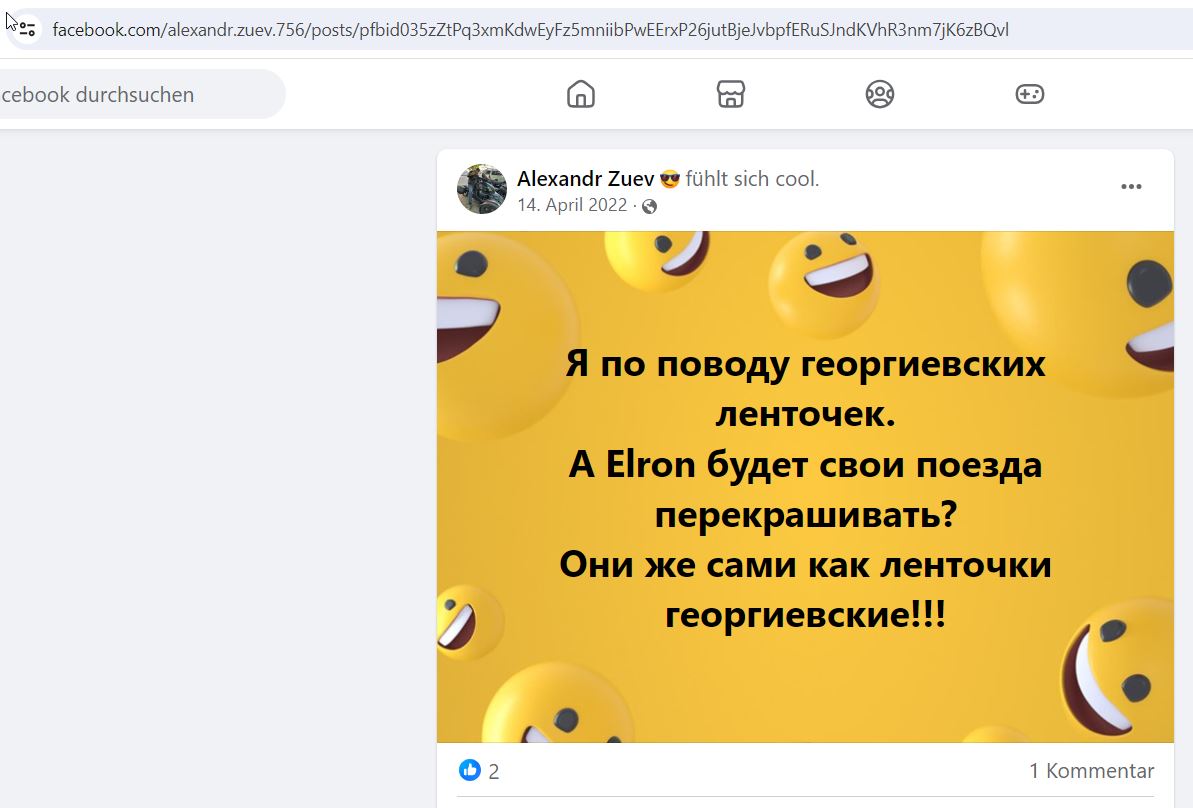The width and height of the screenshot is (1193, 808).
Task: Click the blue Like reaction icon
Action: (469, 770)
